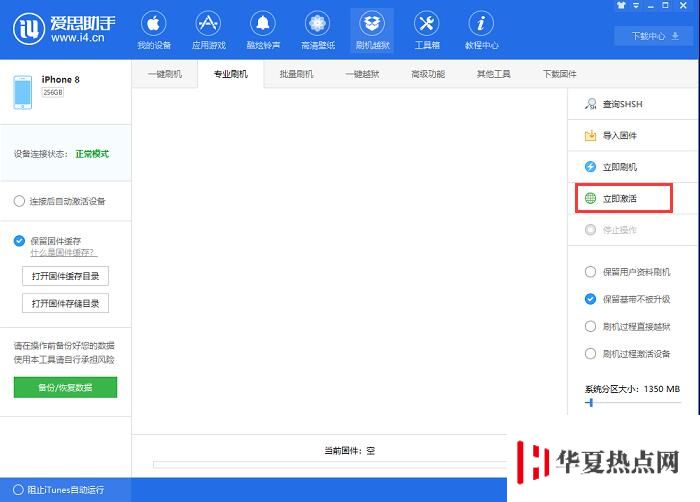700x502 pixels.
Task: Click 打开固件缓存目录 button
Action: (x=65, y=276)
